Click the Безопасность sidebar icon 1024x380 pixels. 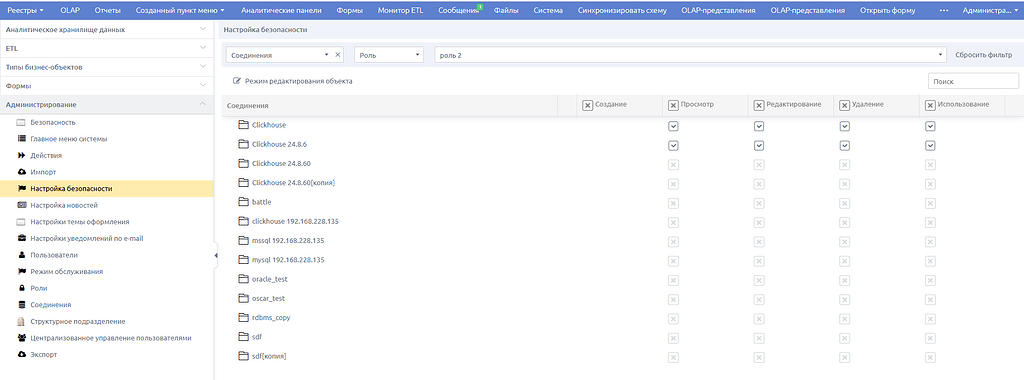coord(22,123)
